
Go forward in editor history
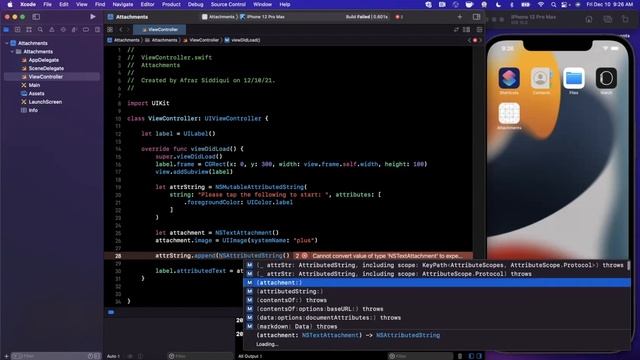128,30
